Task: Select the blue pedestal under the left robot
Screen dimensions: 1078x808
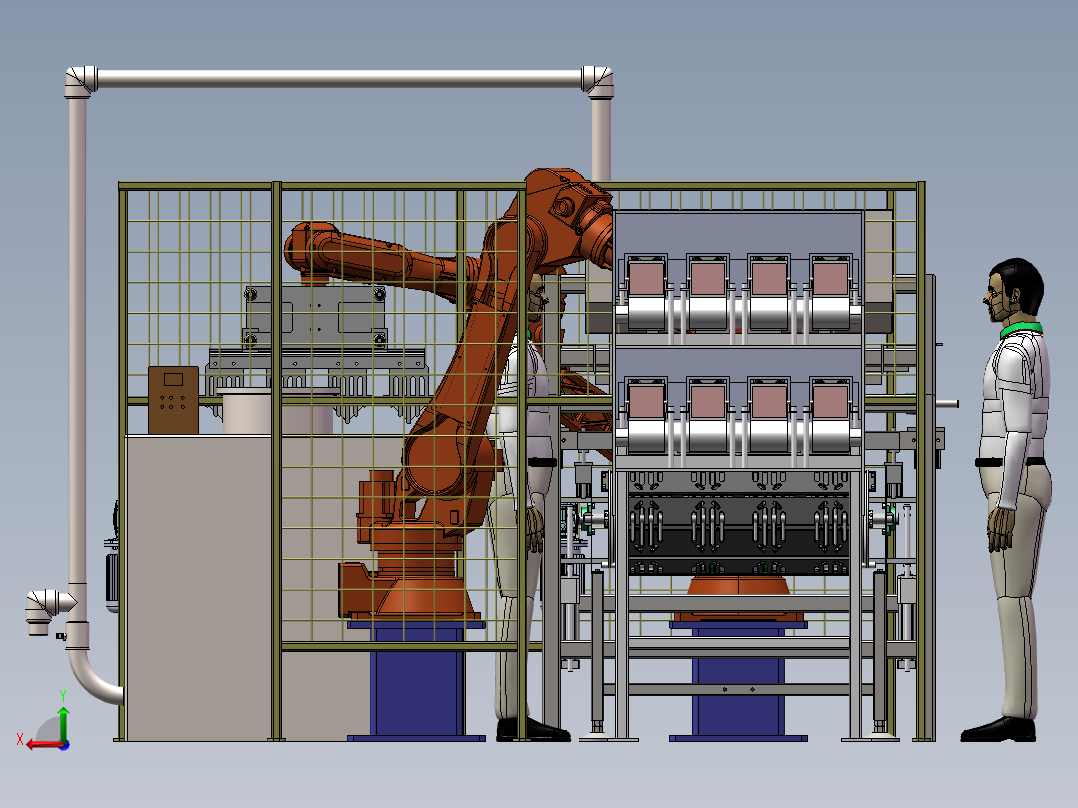Action: (x=417, y=680)
